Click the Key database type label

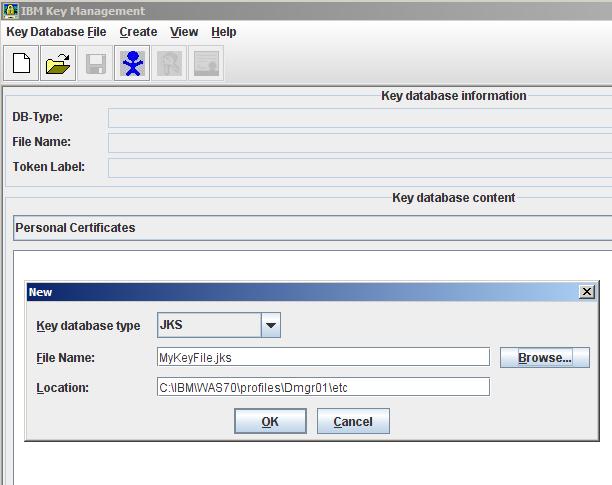point(88,326)
